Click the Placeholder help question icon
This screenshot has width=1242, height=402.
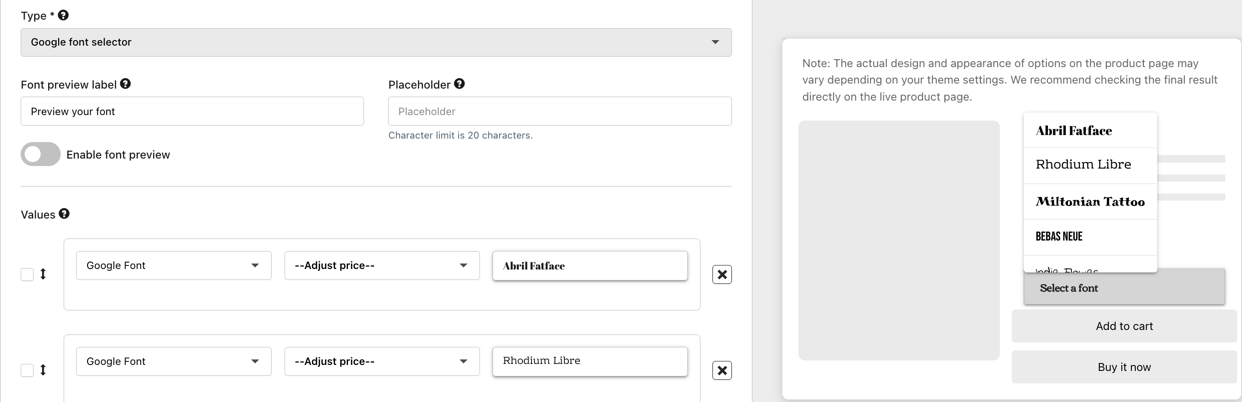coord(459,84)
